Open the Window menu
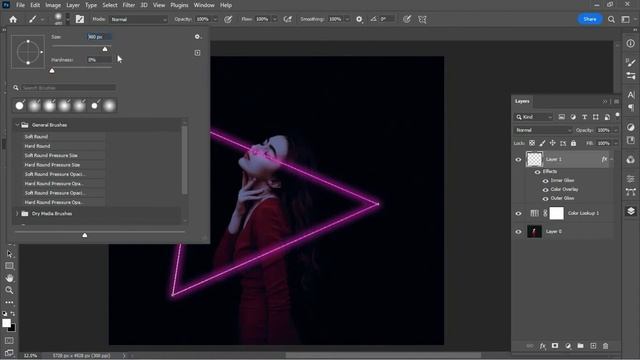 204,5
